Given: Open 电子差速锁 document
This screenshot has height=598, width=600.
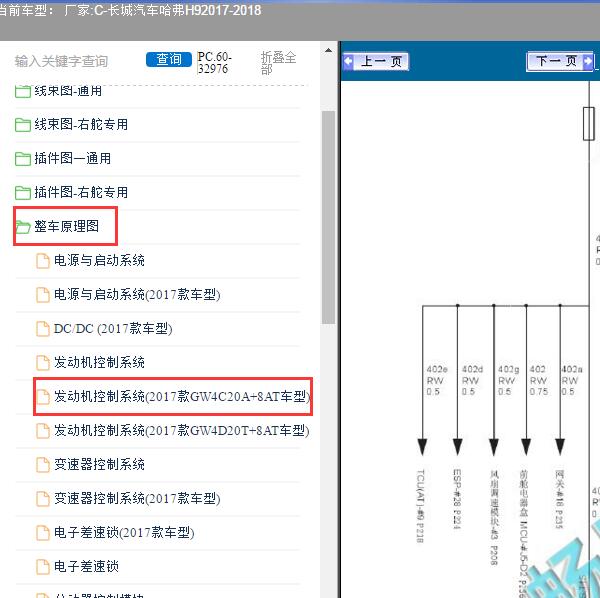Looking at the screenshot, I should click(x=86, y=566).
